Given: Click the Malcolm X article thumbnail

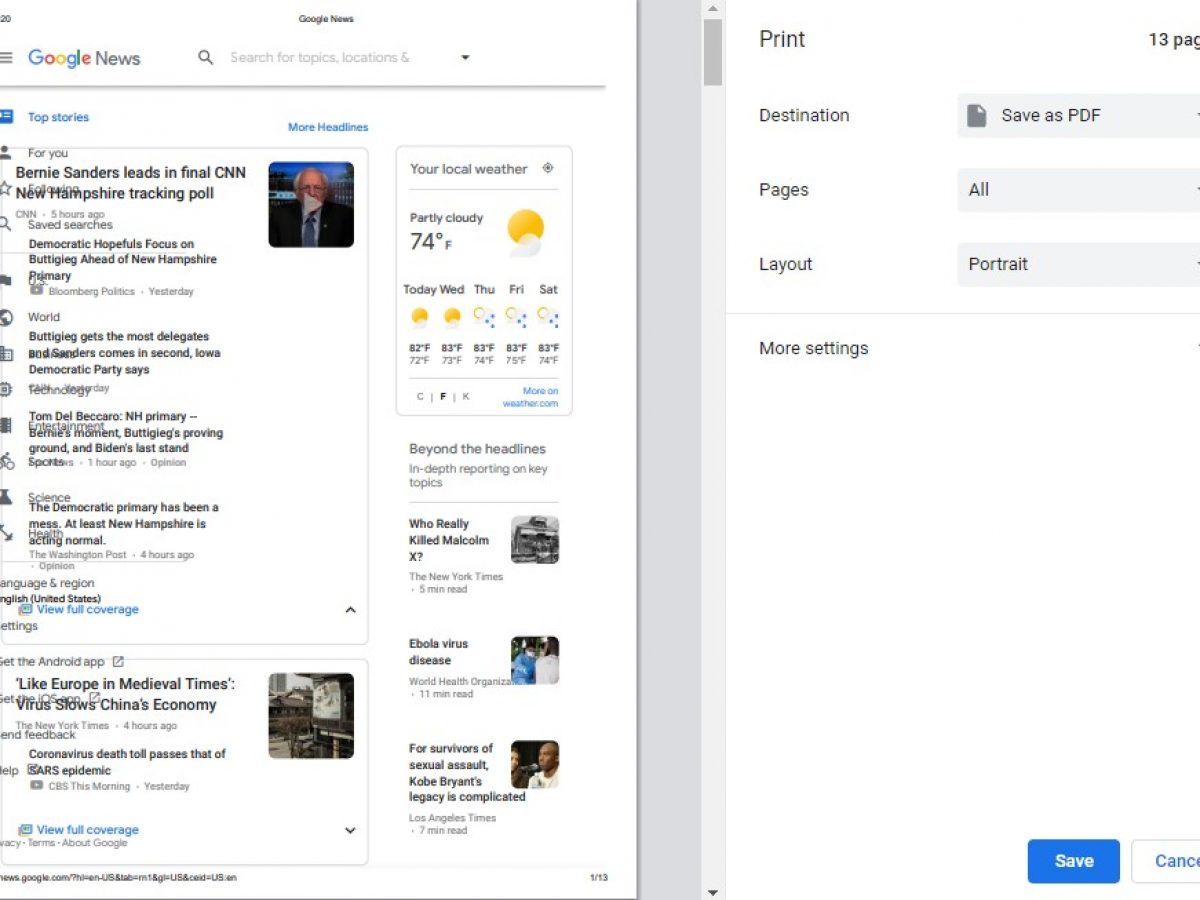Looking at the screenshot, I should 535,540.
